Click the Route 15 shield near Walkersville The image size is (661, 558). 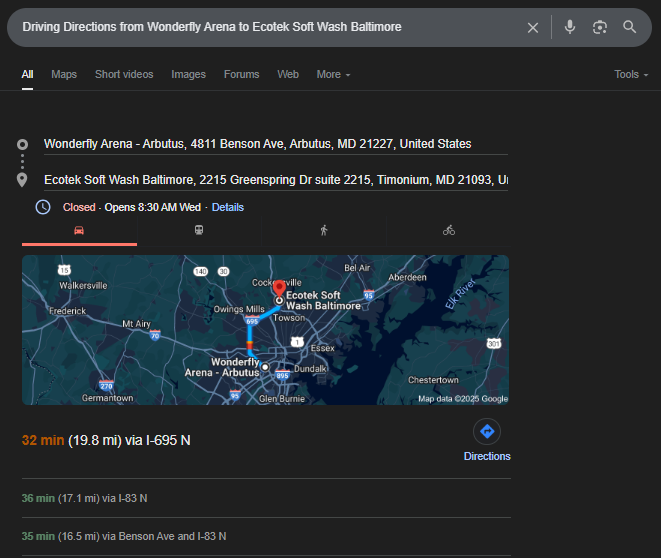click(x=64, y=270)
